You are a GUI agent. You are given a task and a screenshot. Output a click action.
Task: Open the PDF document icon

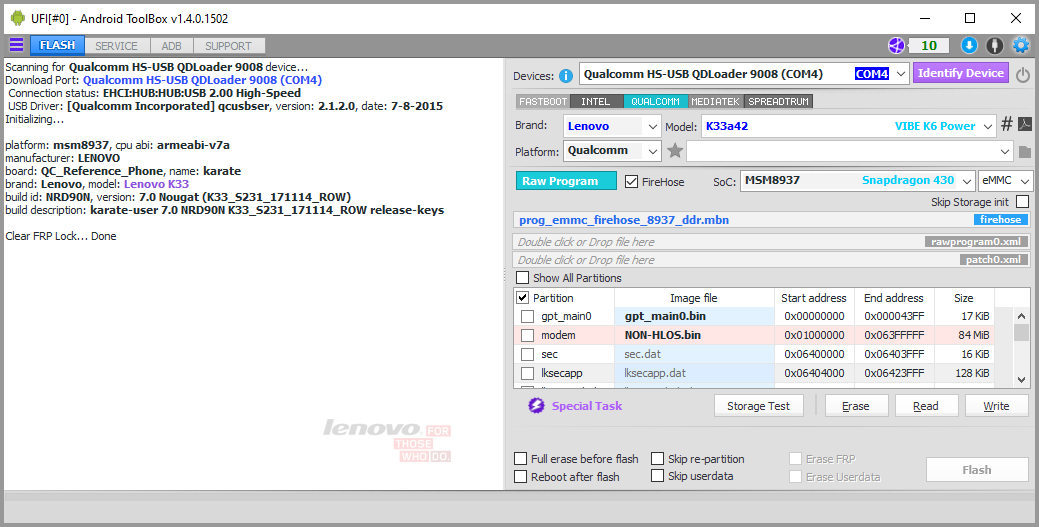[1024, 124]
